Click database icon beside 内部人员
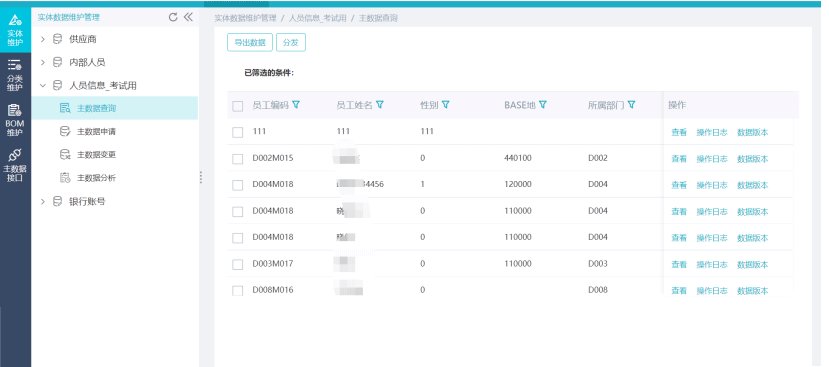 click(x=58, y=62)
